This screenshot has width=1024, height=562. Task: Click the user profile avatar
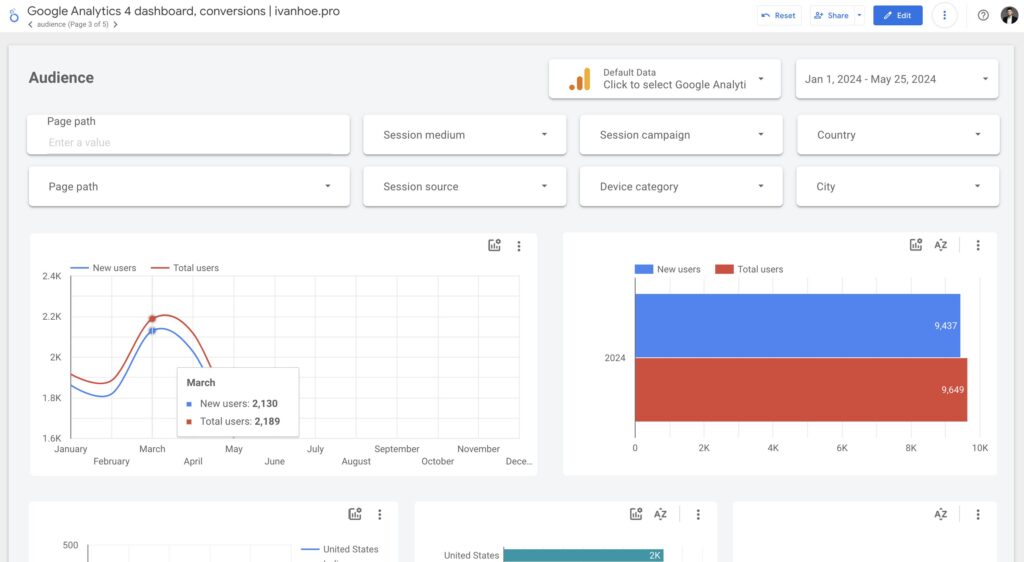pos(1009,16)
